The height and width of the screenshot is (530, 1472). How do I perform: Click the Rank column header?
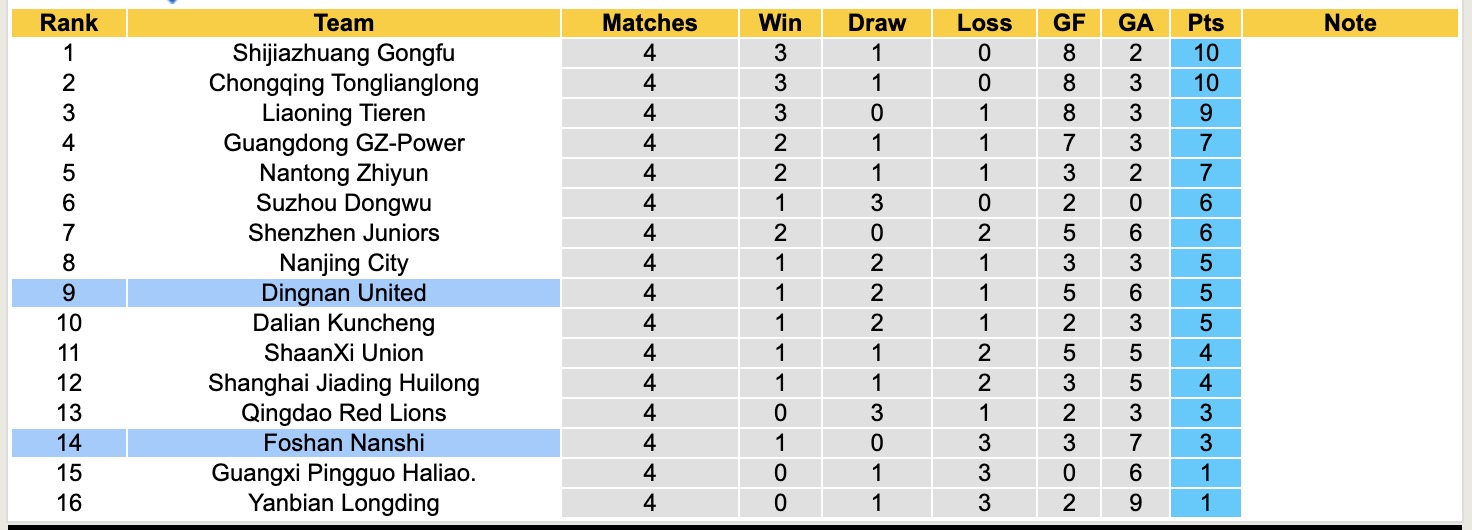[68, 23]
